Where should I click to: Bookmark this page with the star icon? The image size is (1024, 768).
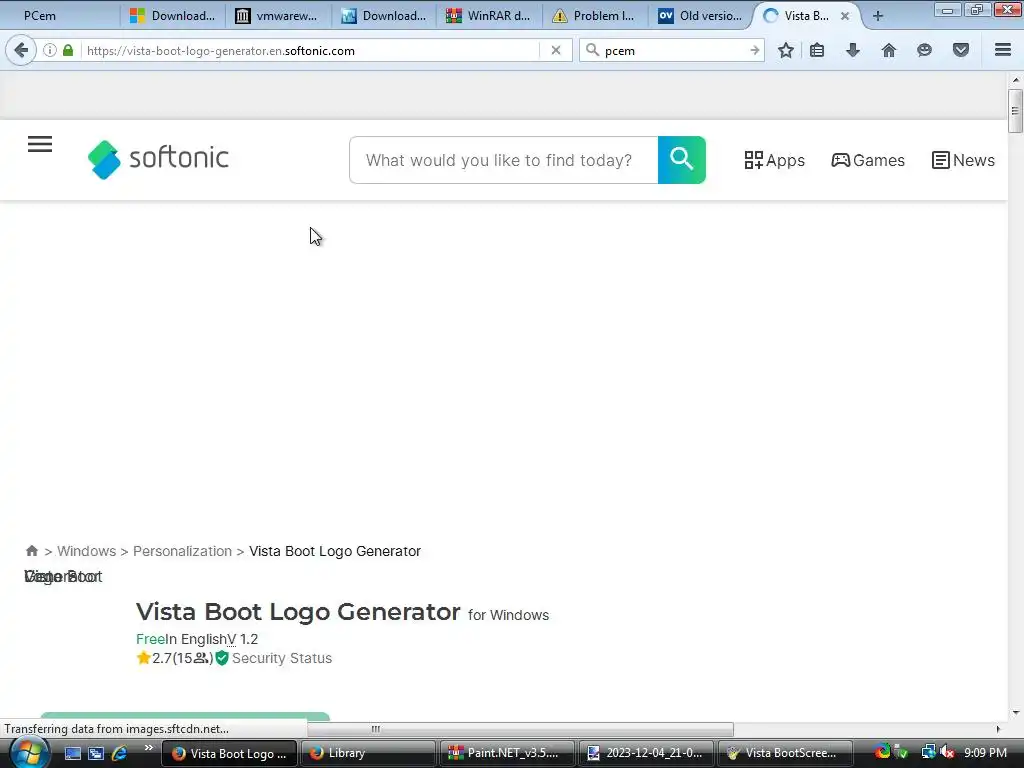[786, 50]
